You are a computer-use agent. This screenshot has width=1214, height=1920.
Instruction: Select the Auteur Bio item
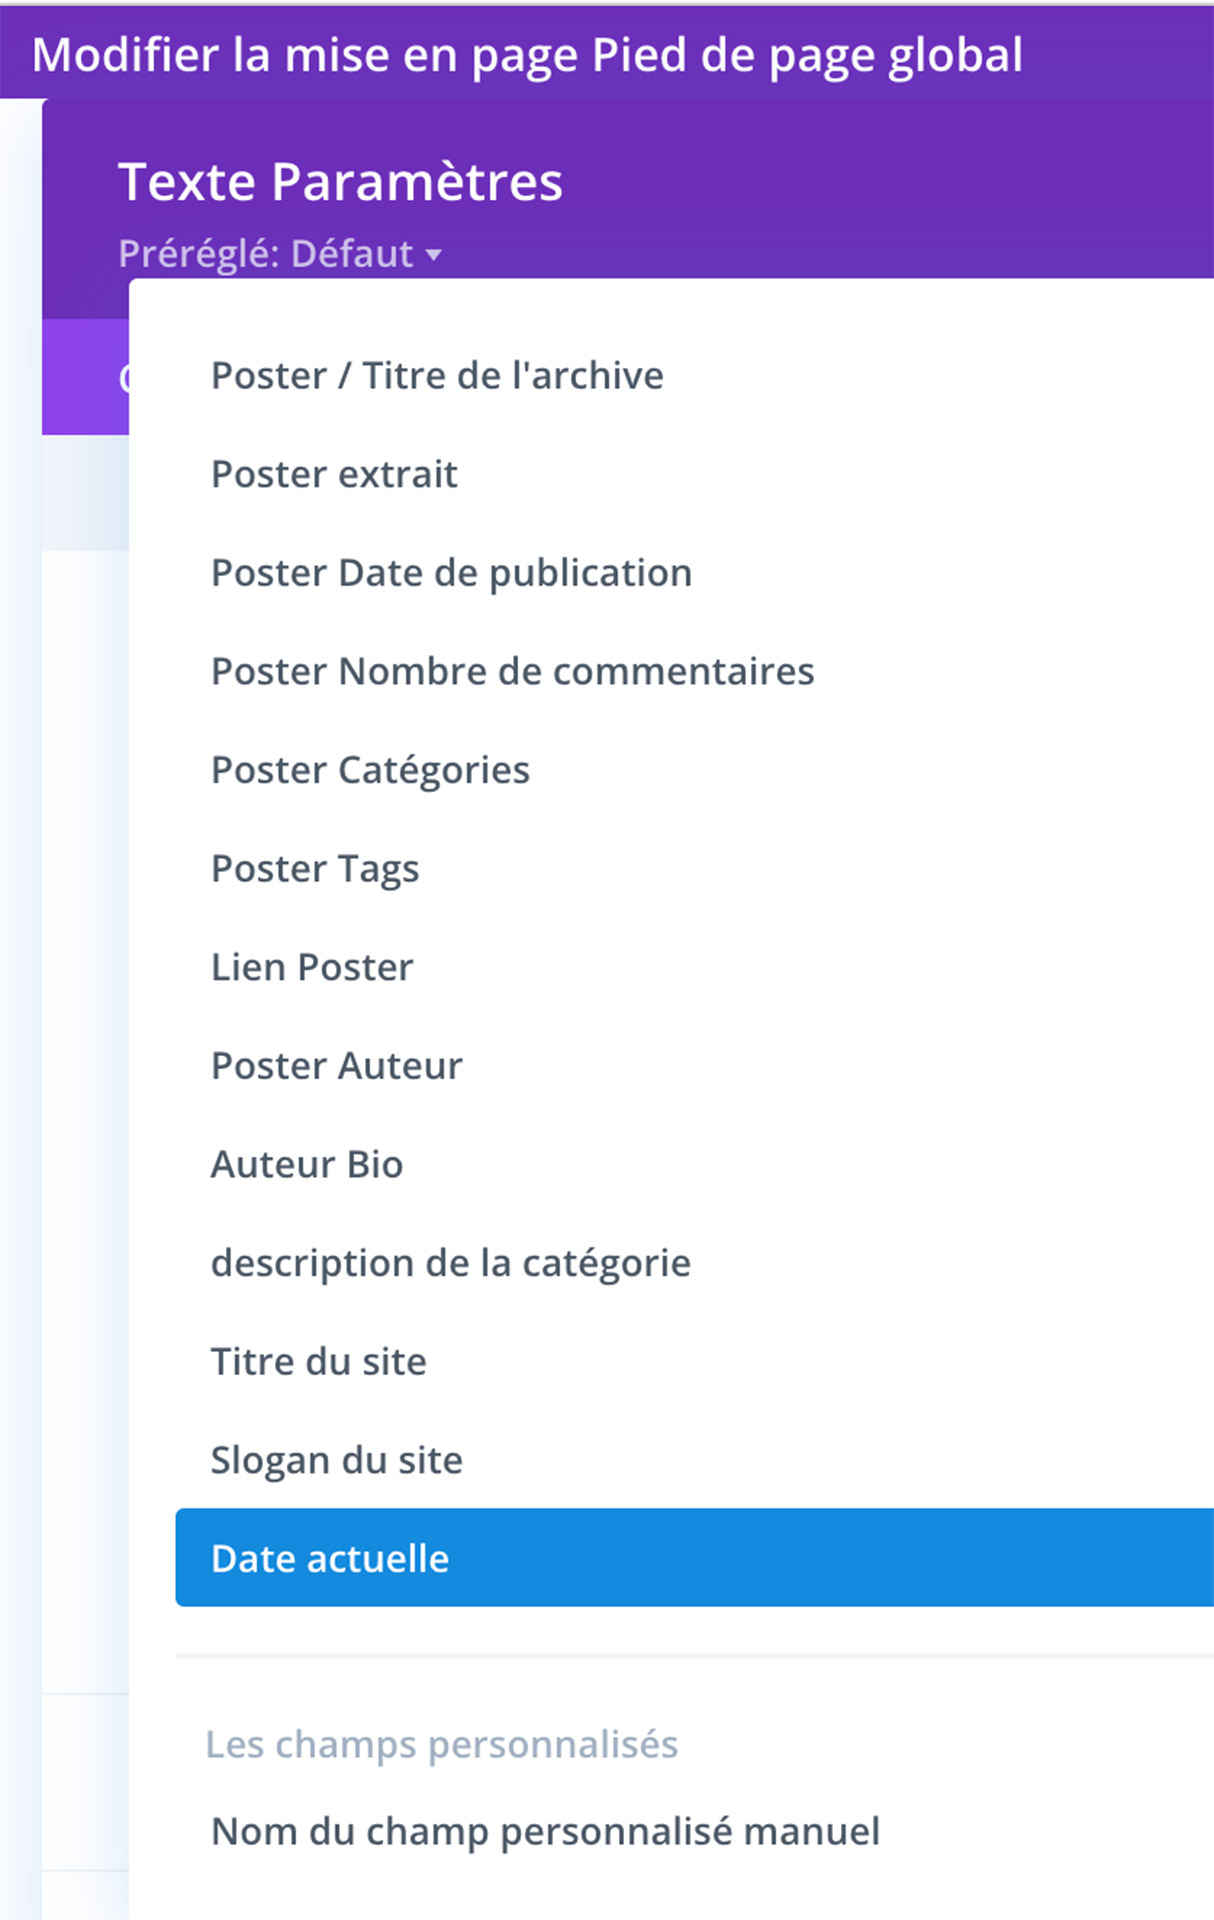(x=307, y=1165)
